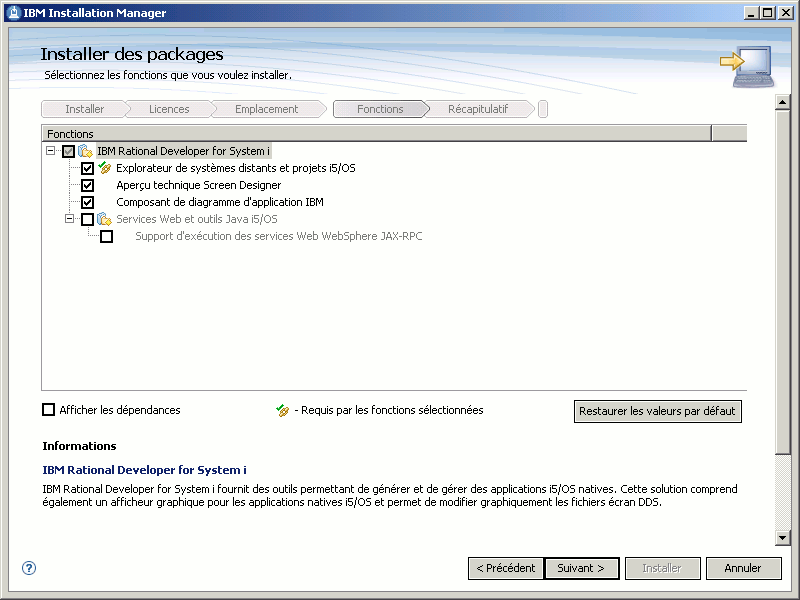Click the Annuler button
Screen dimensions: 800x600
tap(743, 568)
